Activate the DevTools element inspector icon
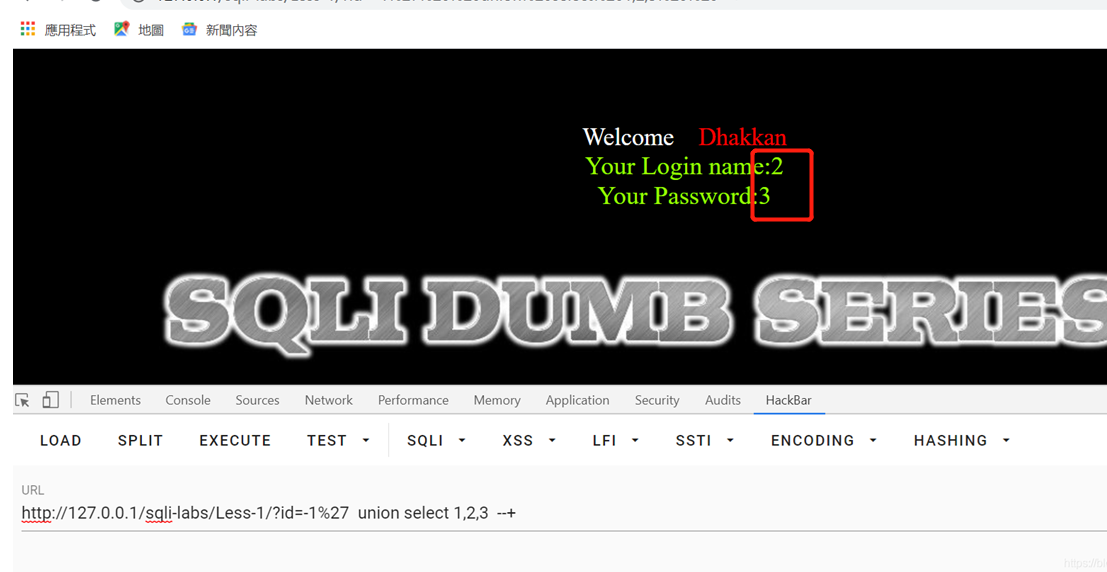Screen dimensions: 1107x572 23,400
